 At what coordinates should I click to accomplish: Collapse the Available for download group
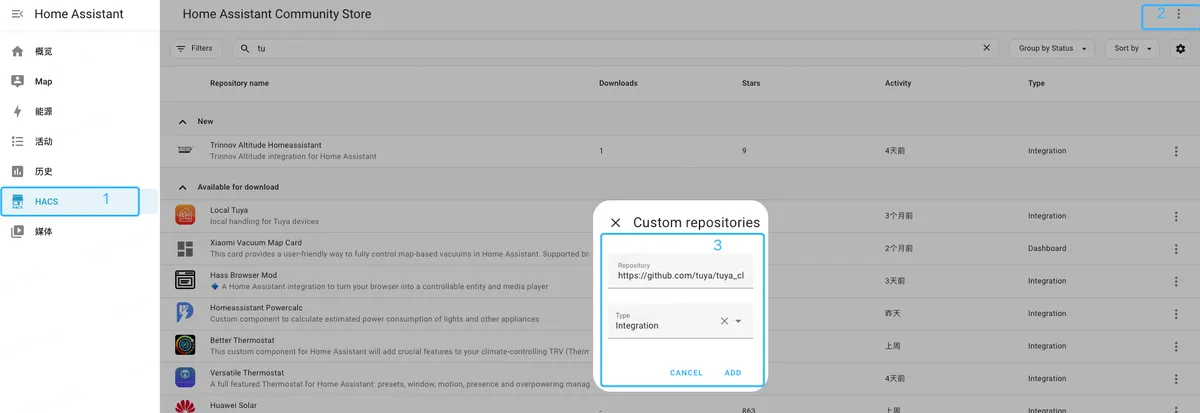pos(182,187)
